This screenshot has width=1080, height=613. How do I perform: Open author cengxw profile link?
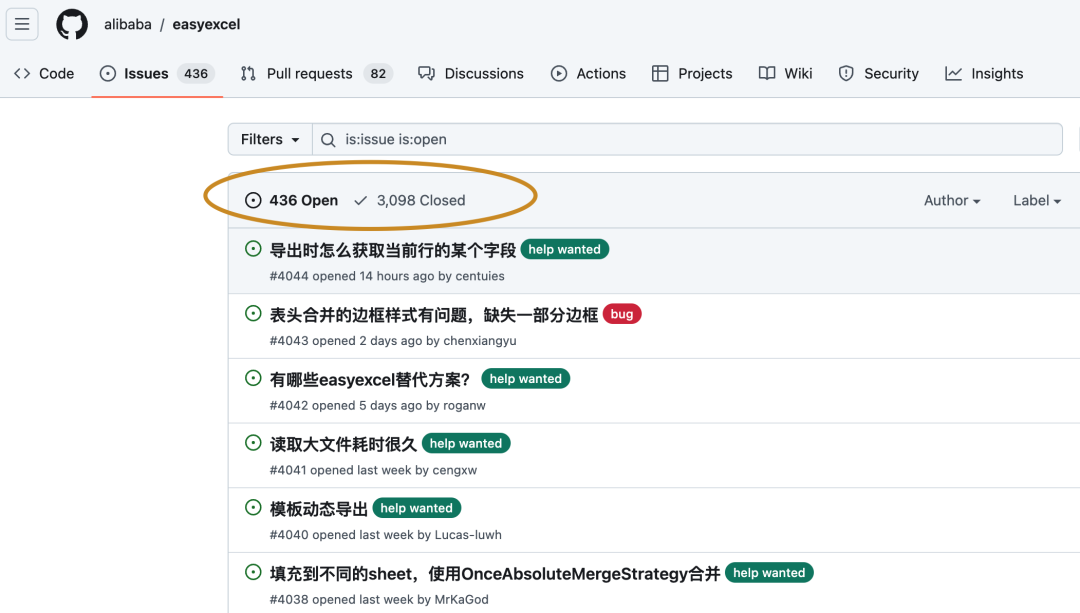(455, 470)
